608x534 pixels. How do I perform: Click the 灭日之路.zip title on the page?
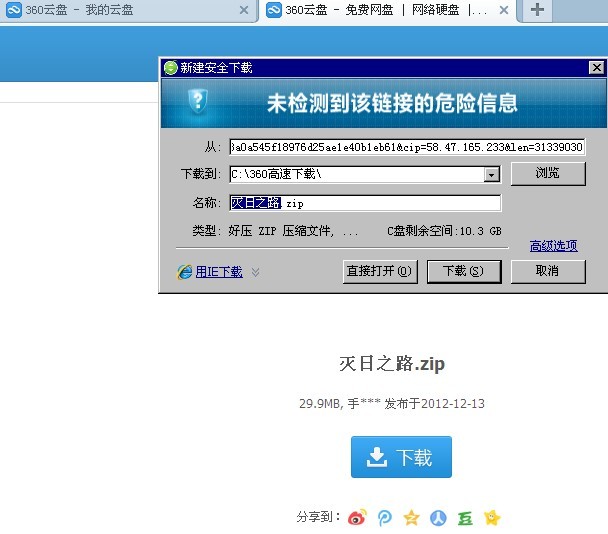[392, 364]
